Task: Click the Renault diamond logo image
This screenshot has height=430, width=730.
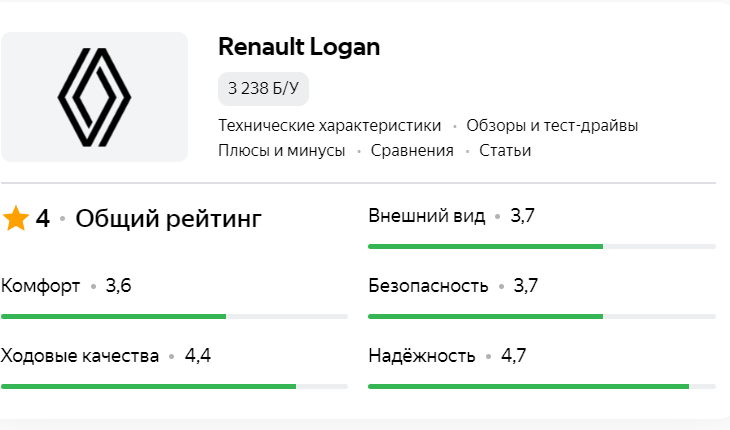Action: 94,97
